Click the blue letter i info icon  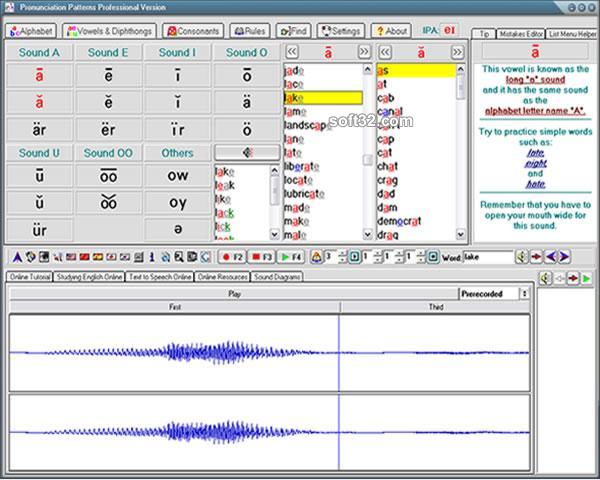152,257
